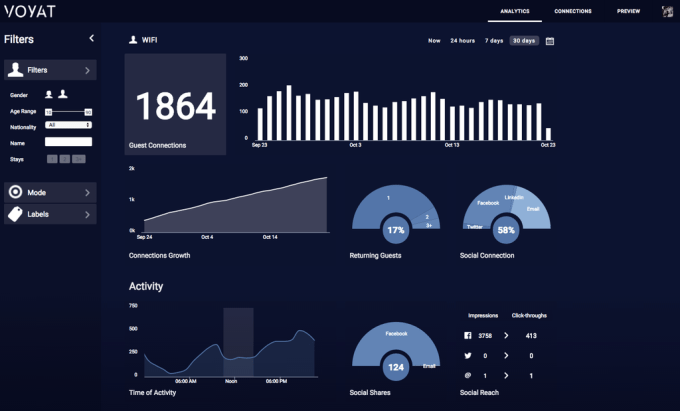Click the Age Range slider track
680x411 pixels.
pos(69,112)
